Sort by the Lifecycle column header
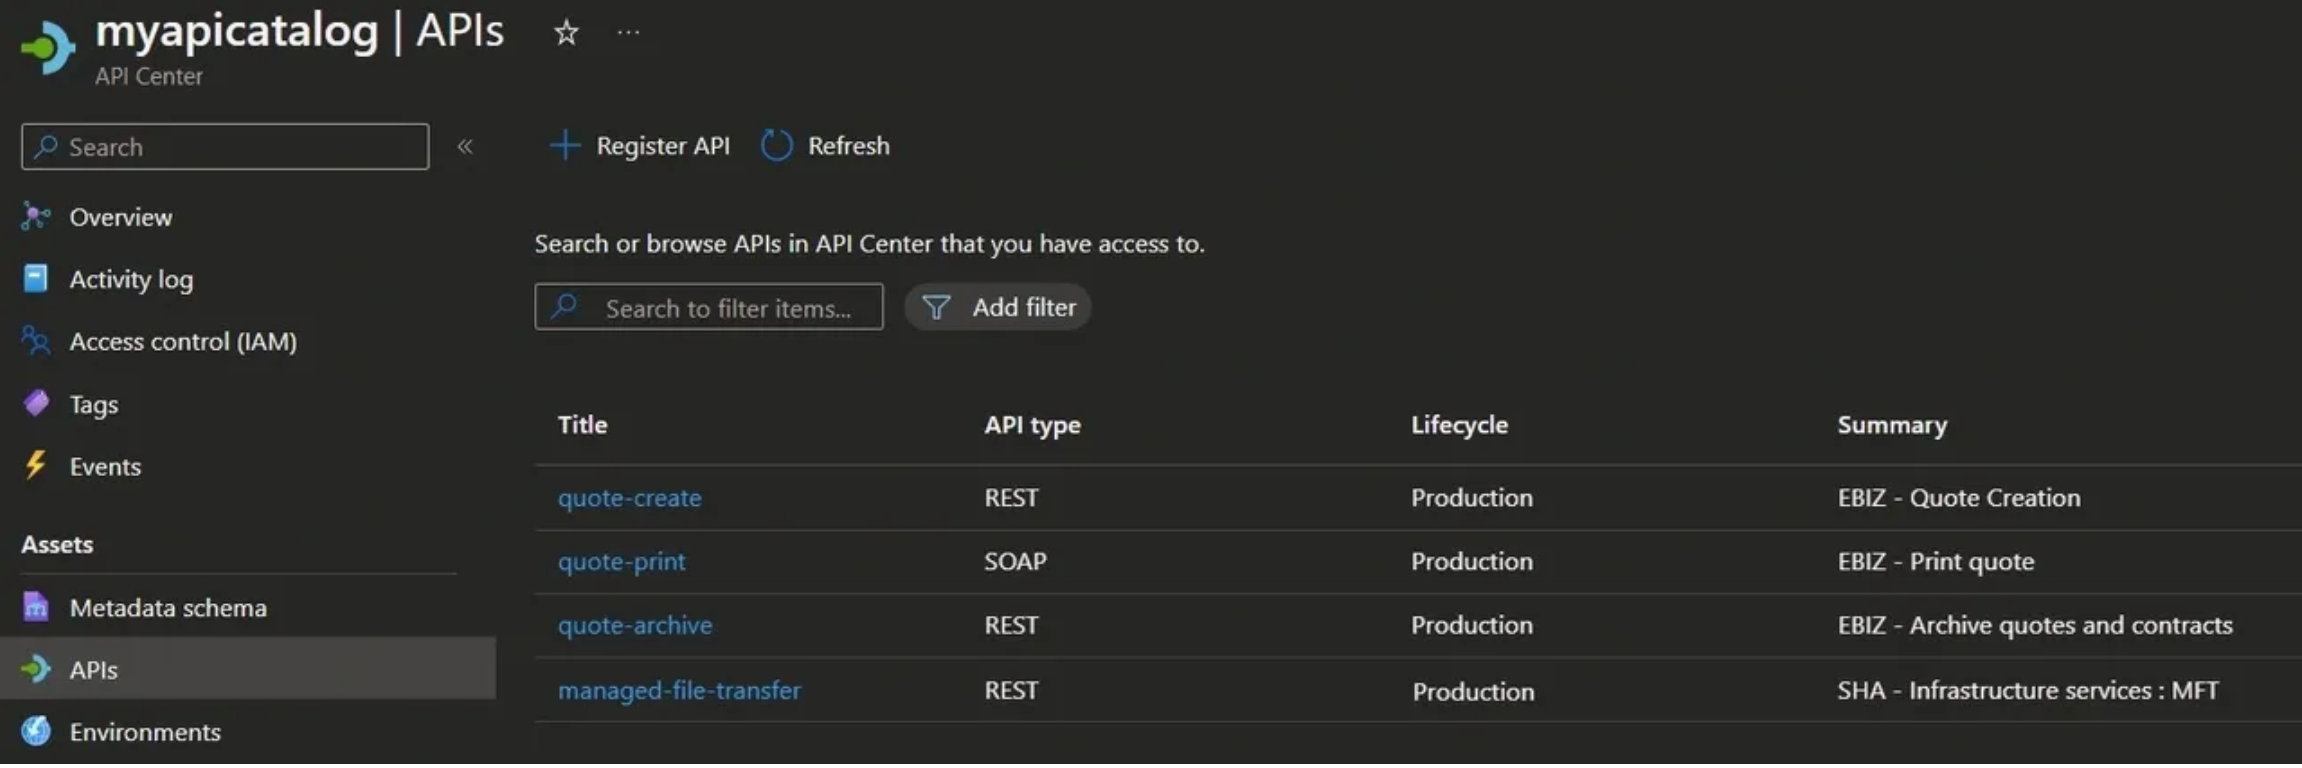Viewport: 2302px width, 768px height. tap(1459, 425)
